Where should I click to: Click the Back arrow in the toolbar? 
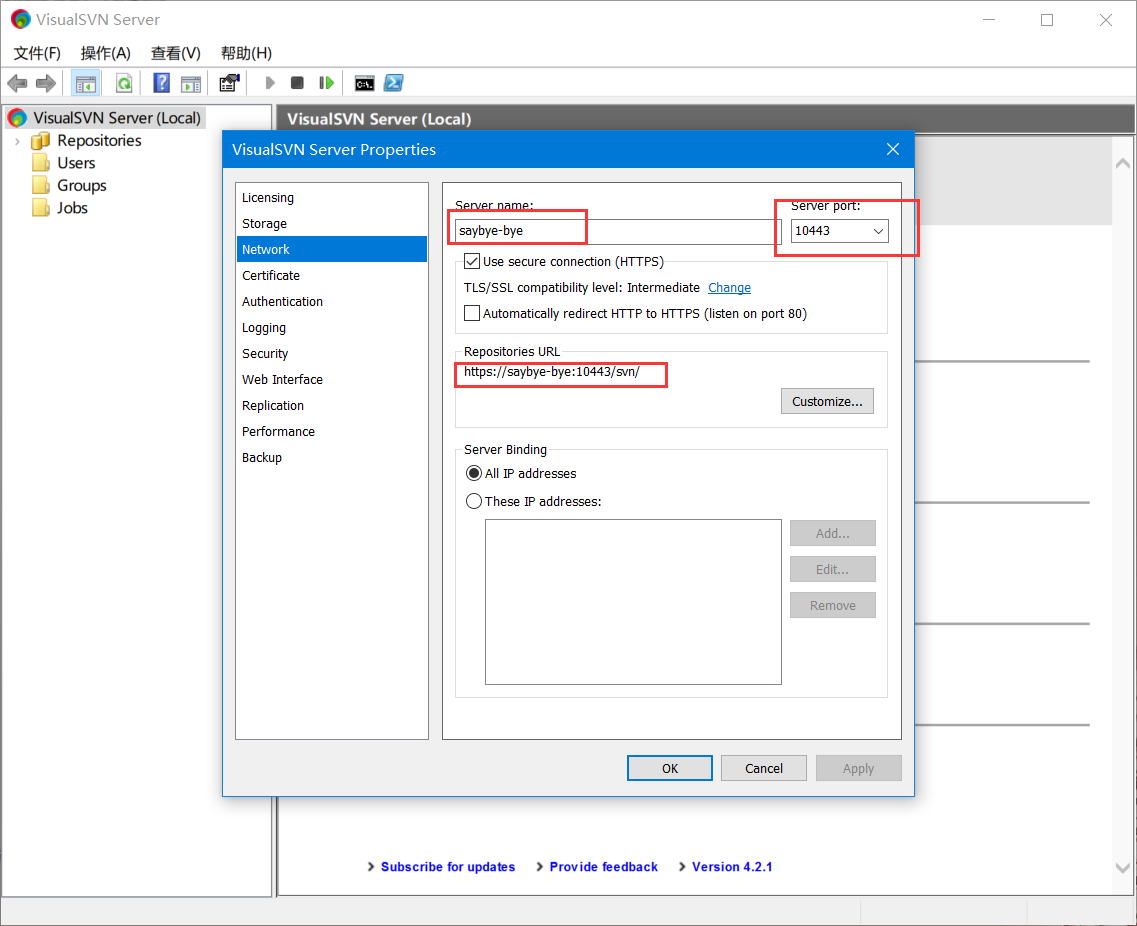point(17,83)
